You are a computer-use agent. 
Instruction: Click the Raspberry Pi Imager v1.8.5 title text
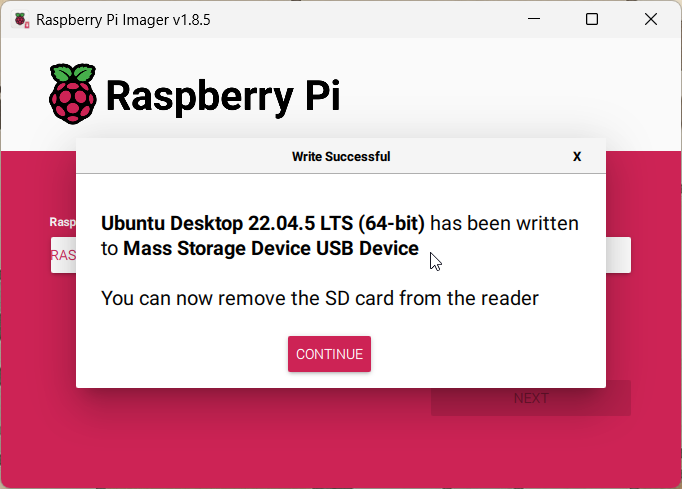124,19
